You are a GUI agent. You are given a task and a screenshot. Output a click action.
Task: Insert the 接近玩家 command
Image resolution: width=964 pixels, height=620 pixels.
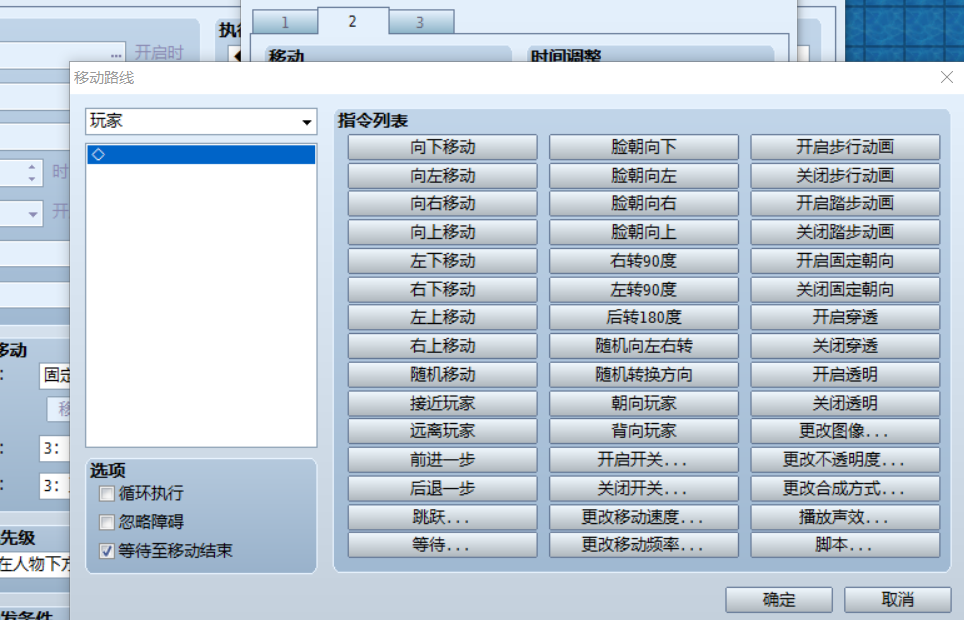click(443, 403)
